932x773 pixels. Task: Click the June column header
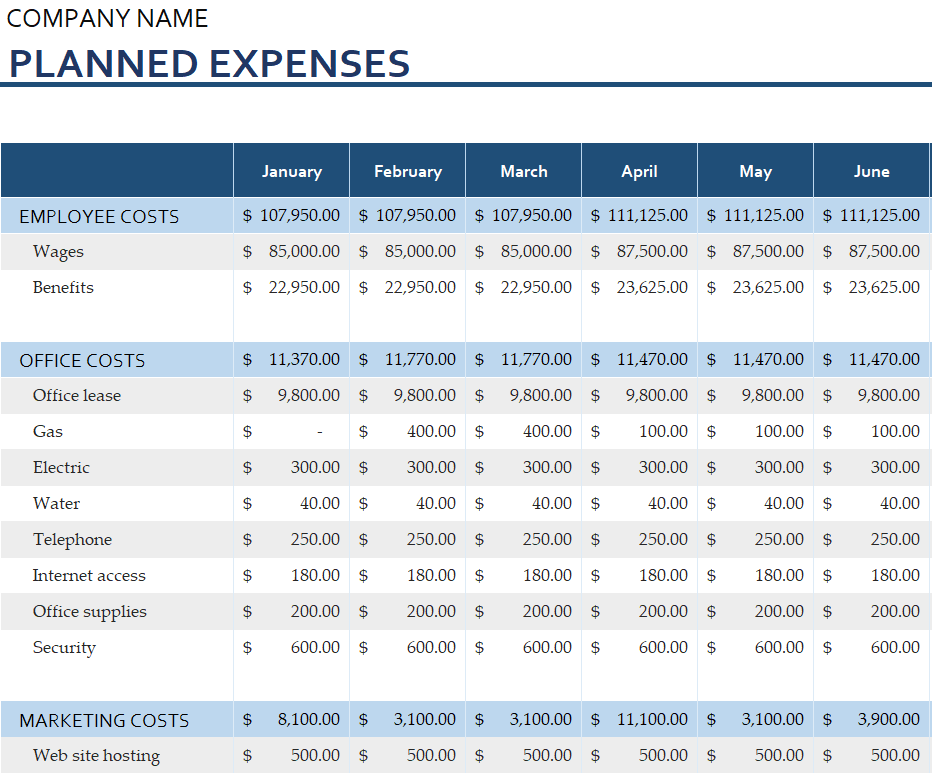(x=871, y=171)
